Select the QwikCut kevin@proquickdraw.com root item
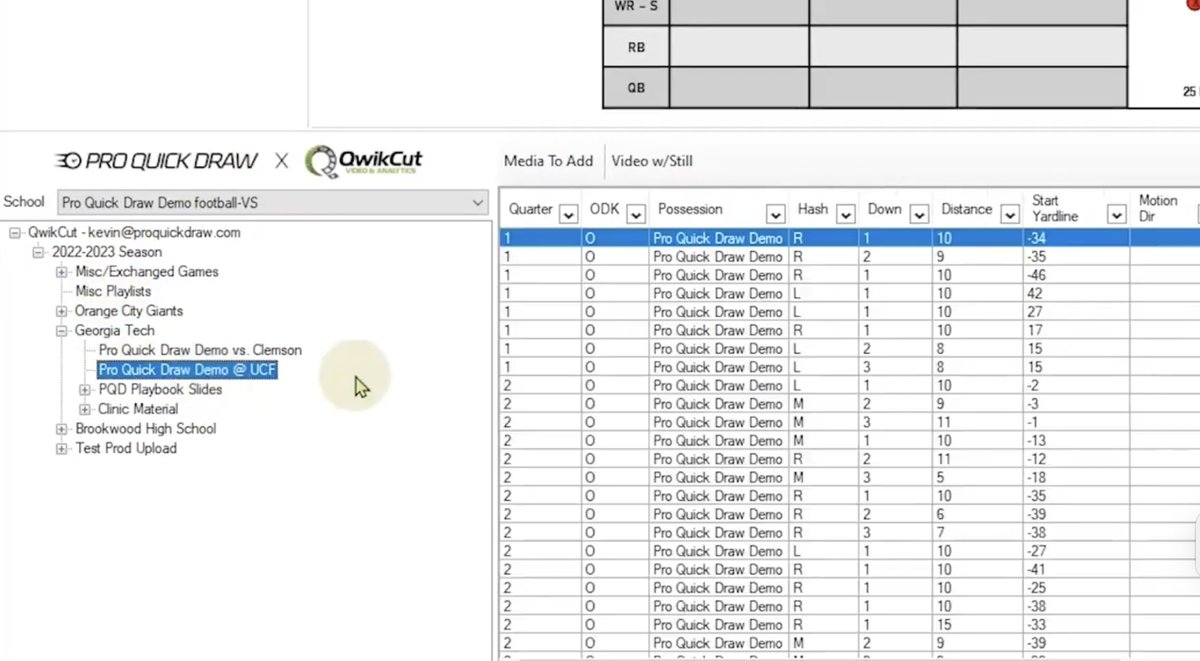Viewport: 1200px width, 661px height. pyautogui.click(x=134, y=233)
